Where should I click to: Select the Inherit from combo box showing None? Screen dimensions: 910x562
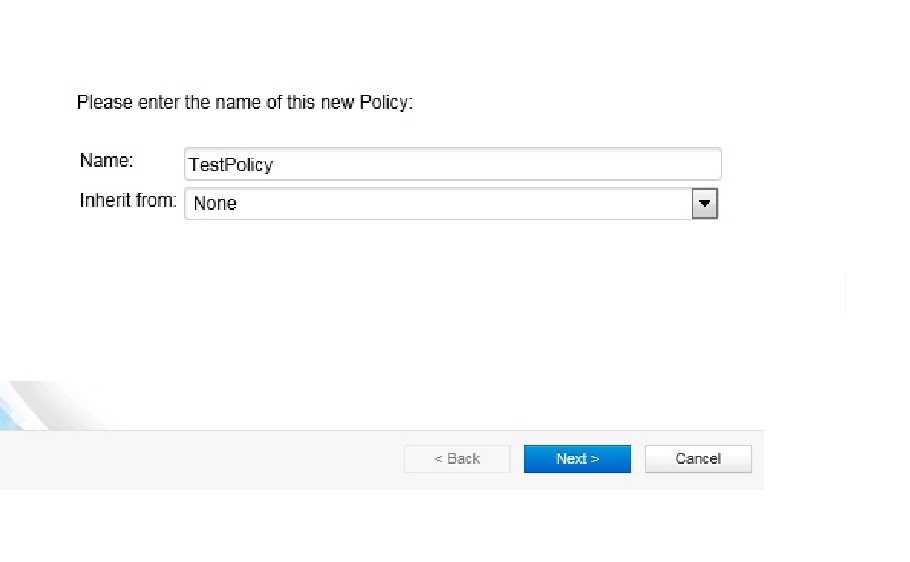(x=440, y=204)
